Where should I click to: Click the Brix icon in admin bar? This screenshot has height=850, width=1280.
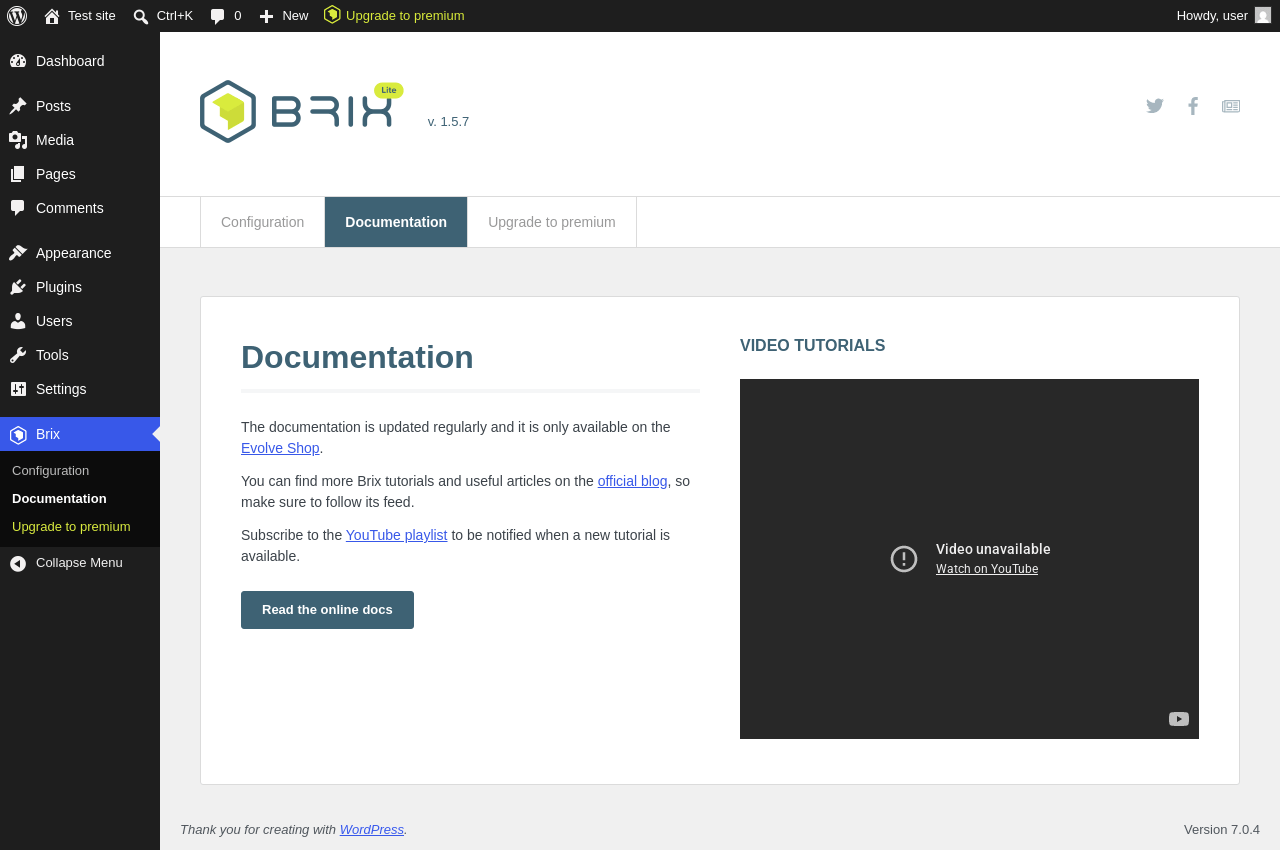332,15
